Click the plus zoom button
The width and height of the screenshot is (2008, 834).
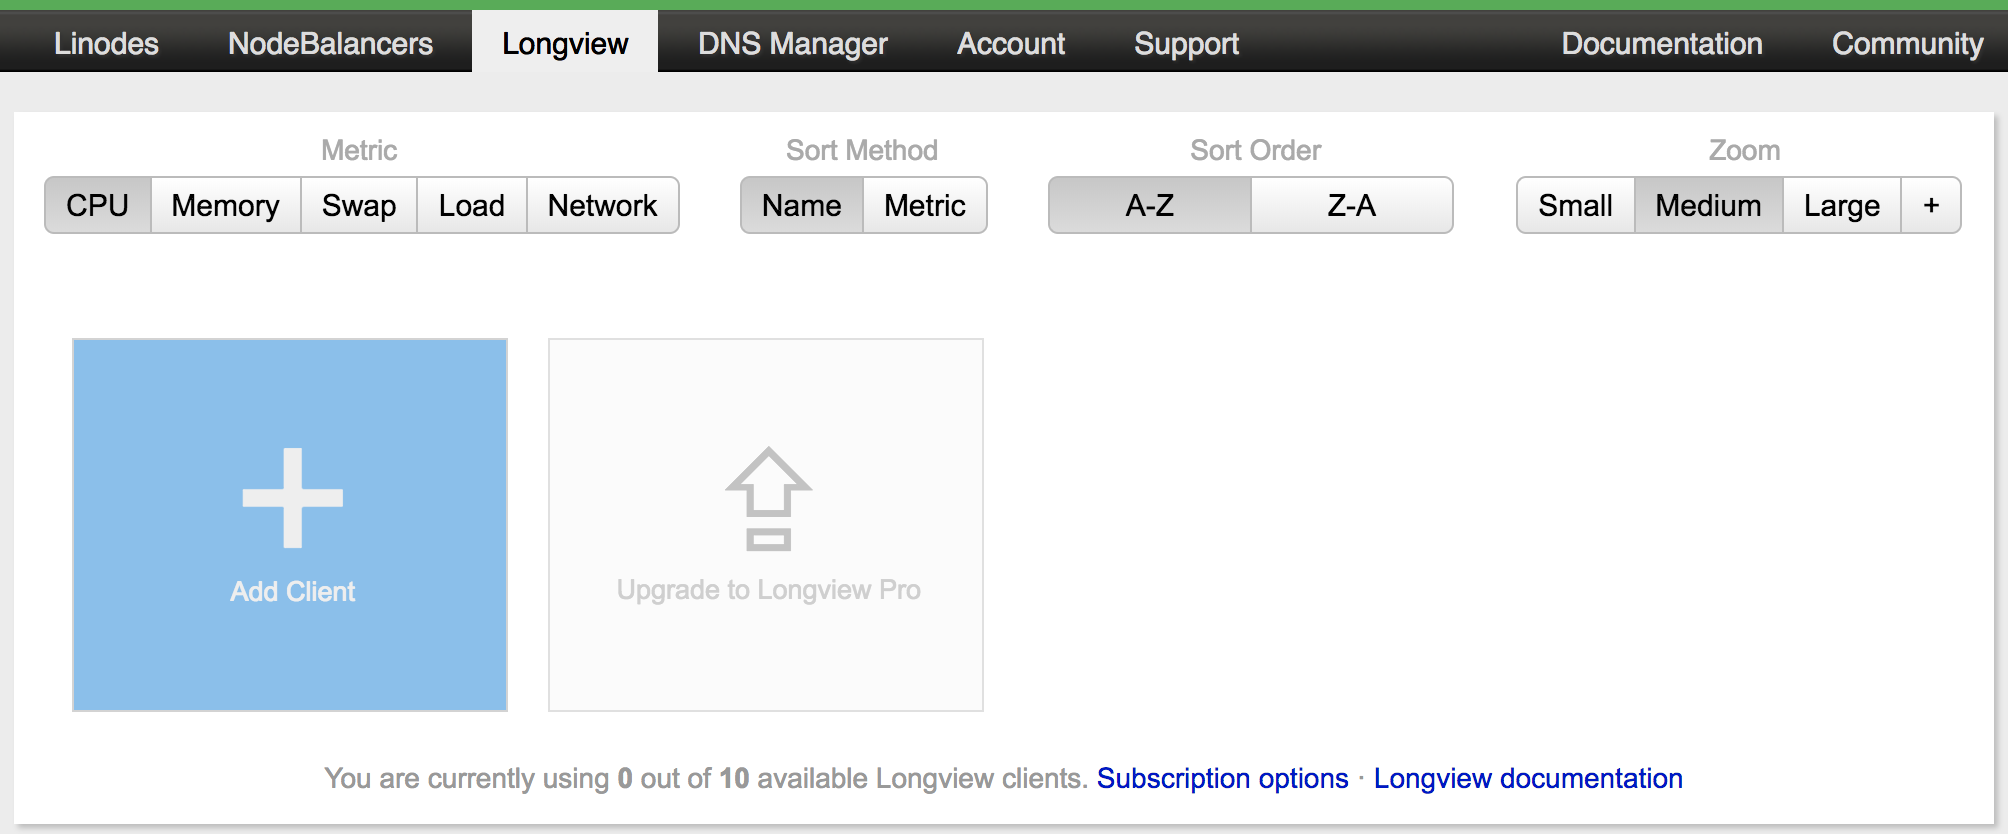(1930, 205)
